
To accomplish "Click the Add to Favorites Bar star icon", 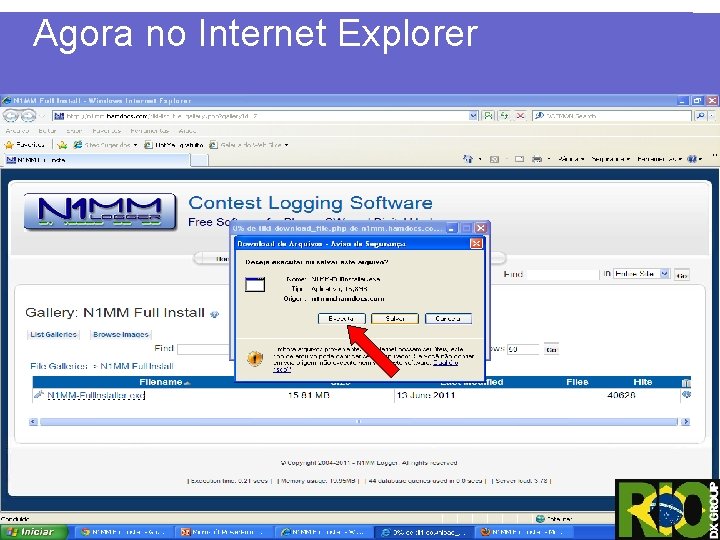I will 62,145.
